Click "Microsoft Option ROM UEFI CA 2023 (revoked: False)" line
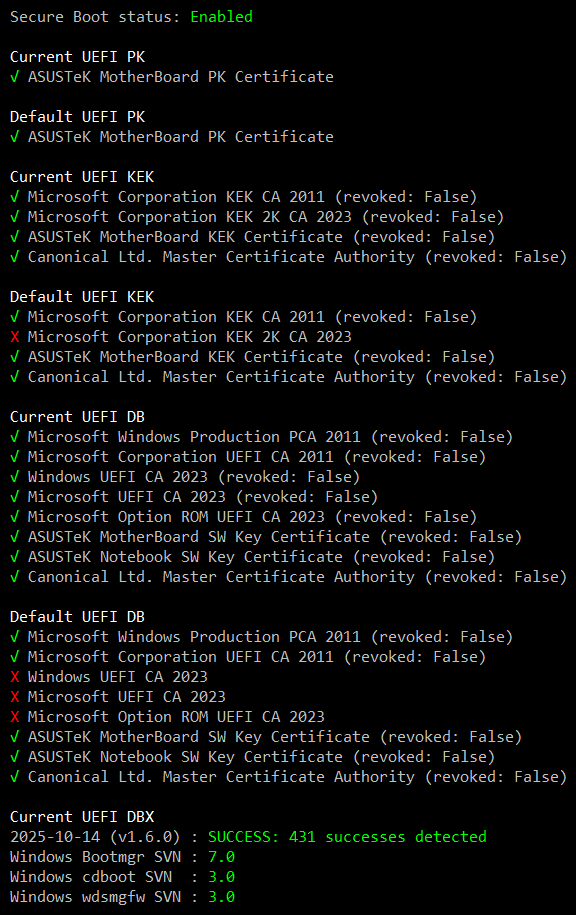Screen dimensions: 576x915 pyautogui.click(x=243, y=517)
